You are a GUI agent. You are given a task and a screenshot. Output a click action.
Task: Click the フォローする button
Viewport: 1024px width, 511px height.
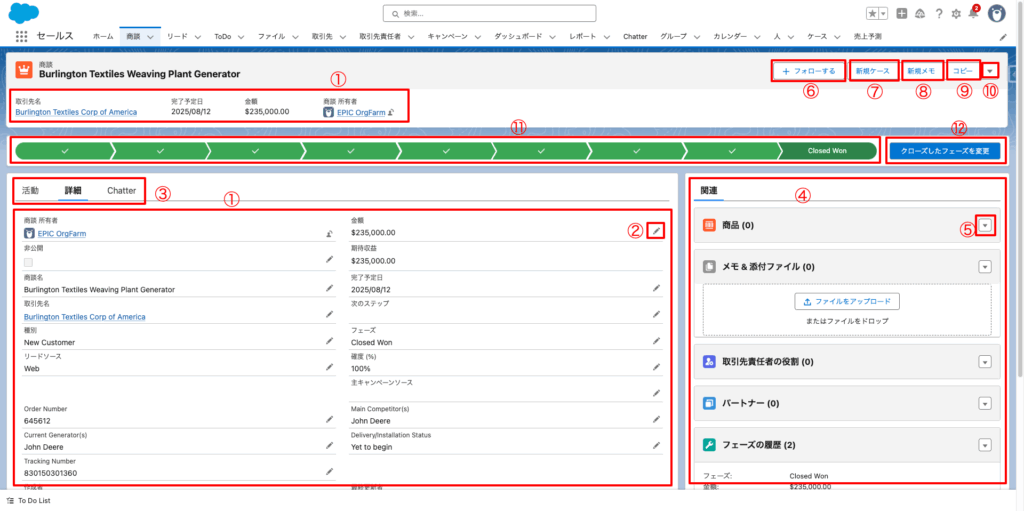coord(808,71)
